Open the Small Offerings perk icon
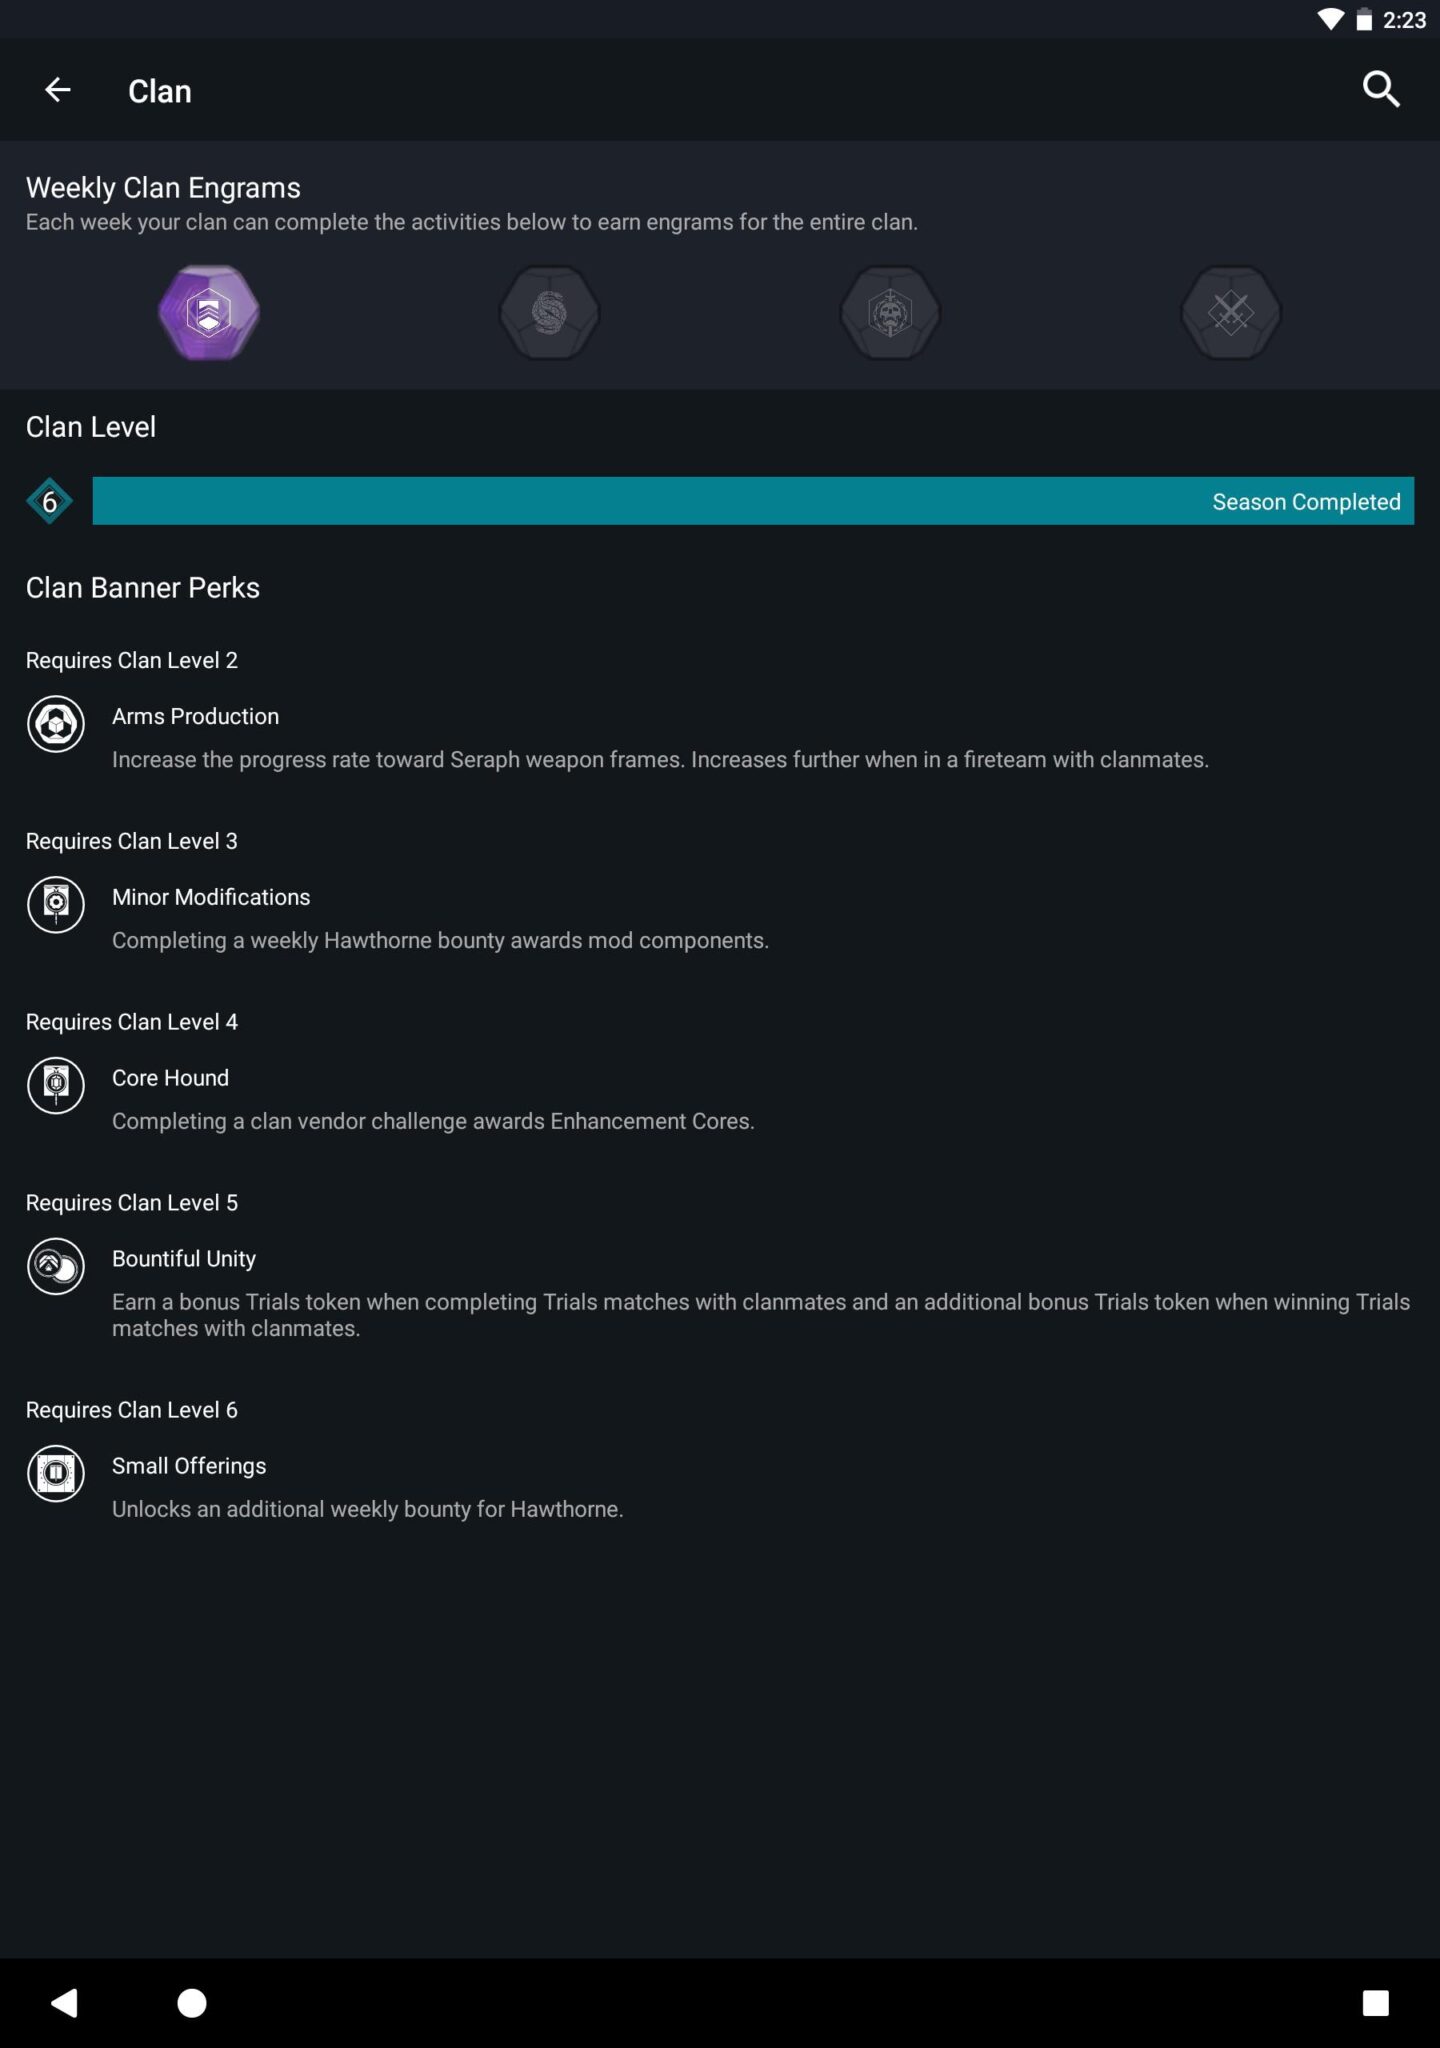 pos(56,1475)
